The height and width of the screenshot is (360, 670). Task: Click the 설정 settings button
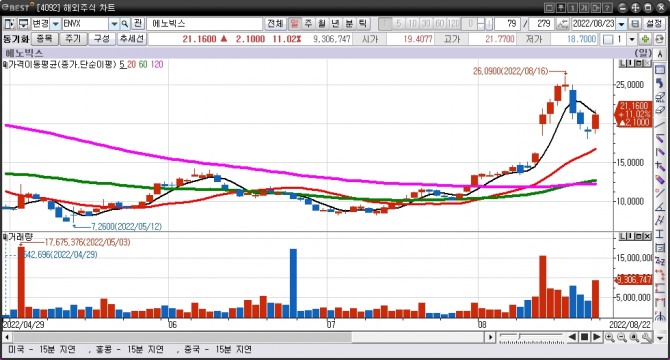point(654,24)
